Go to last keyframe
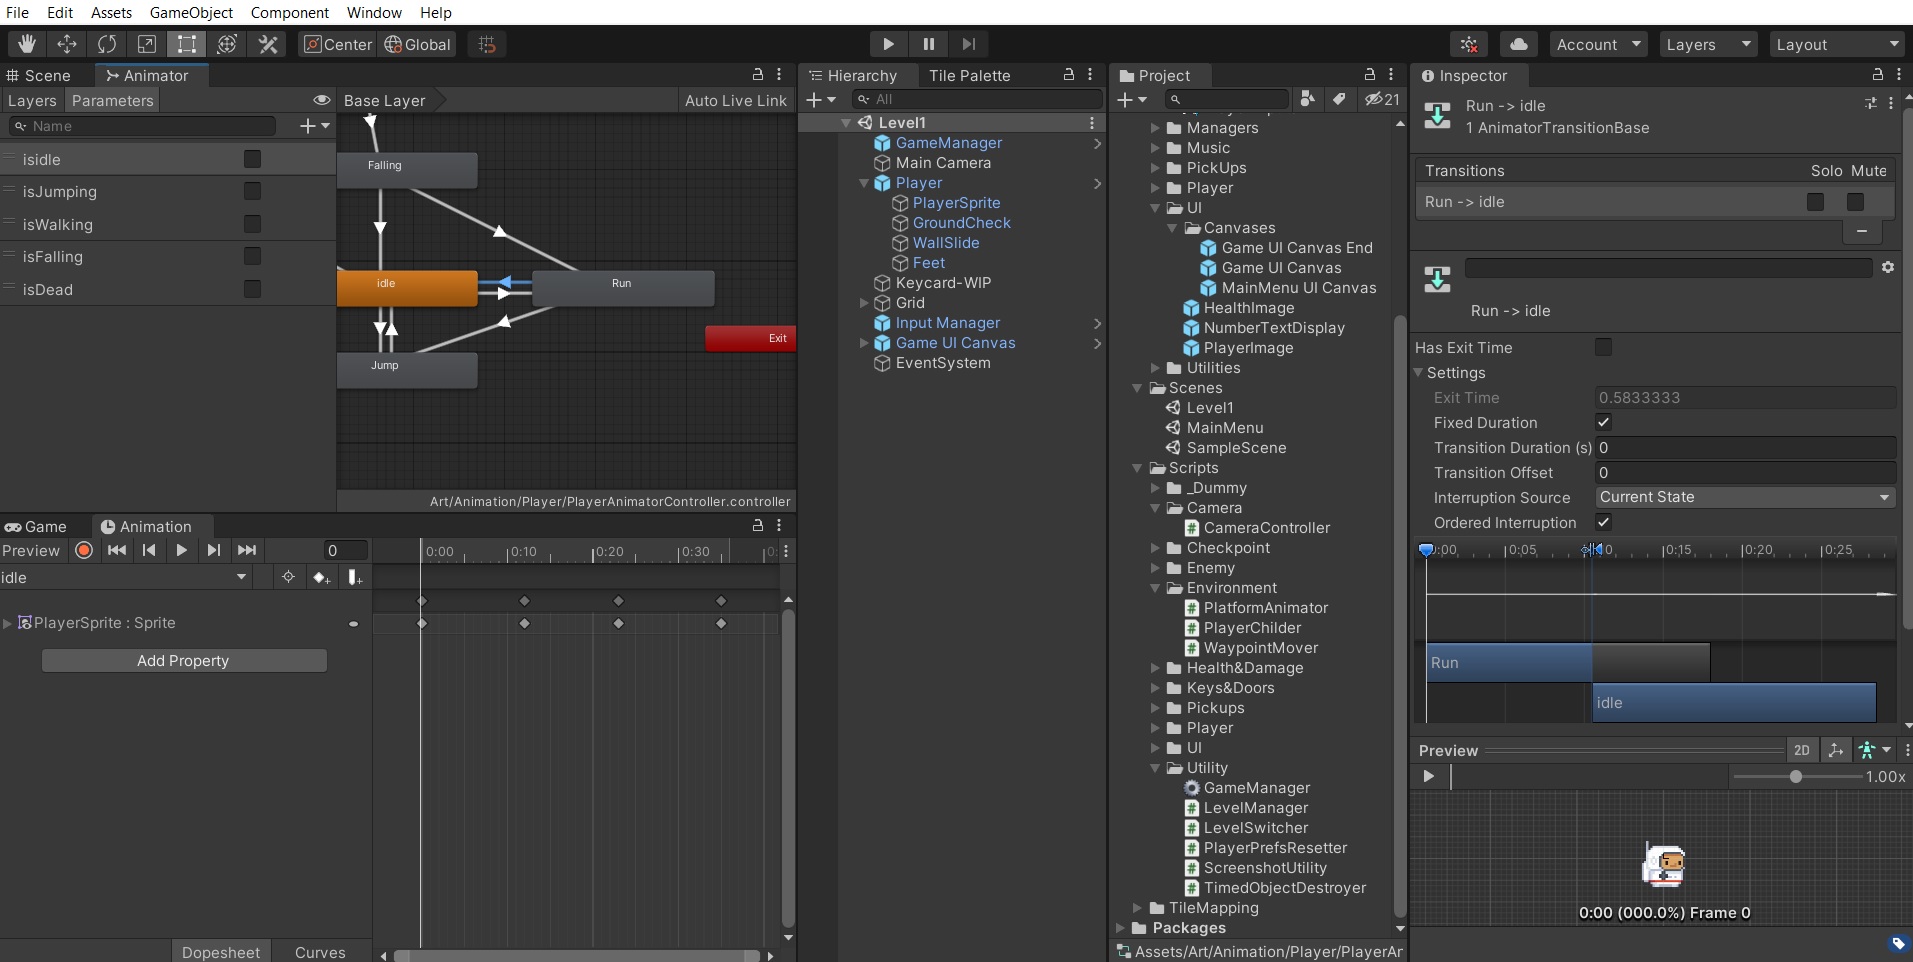The image size is (1913, 962). tap(246, 550)
